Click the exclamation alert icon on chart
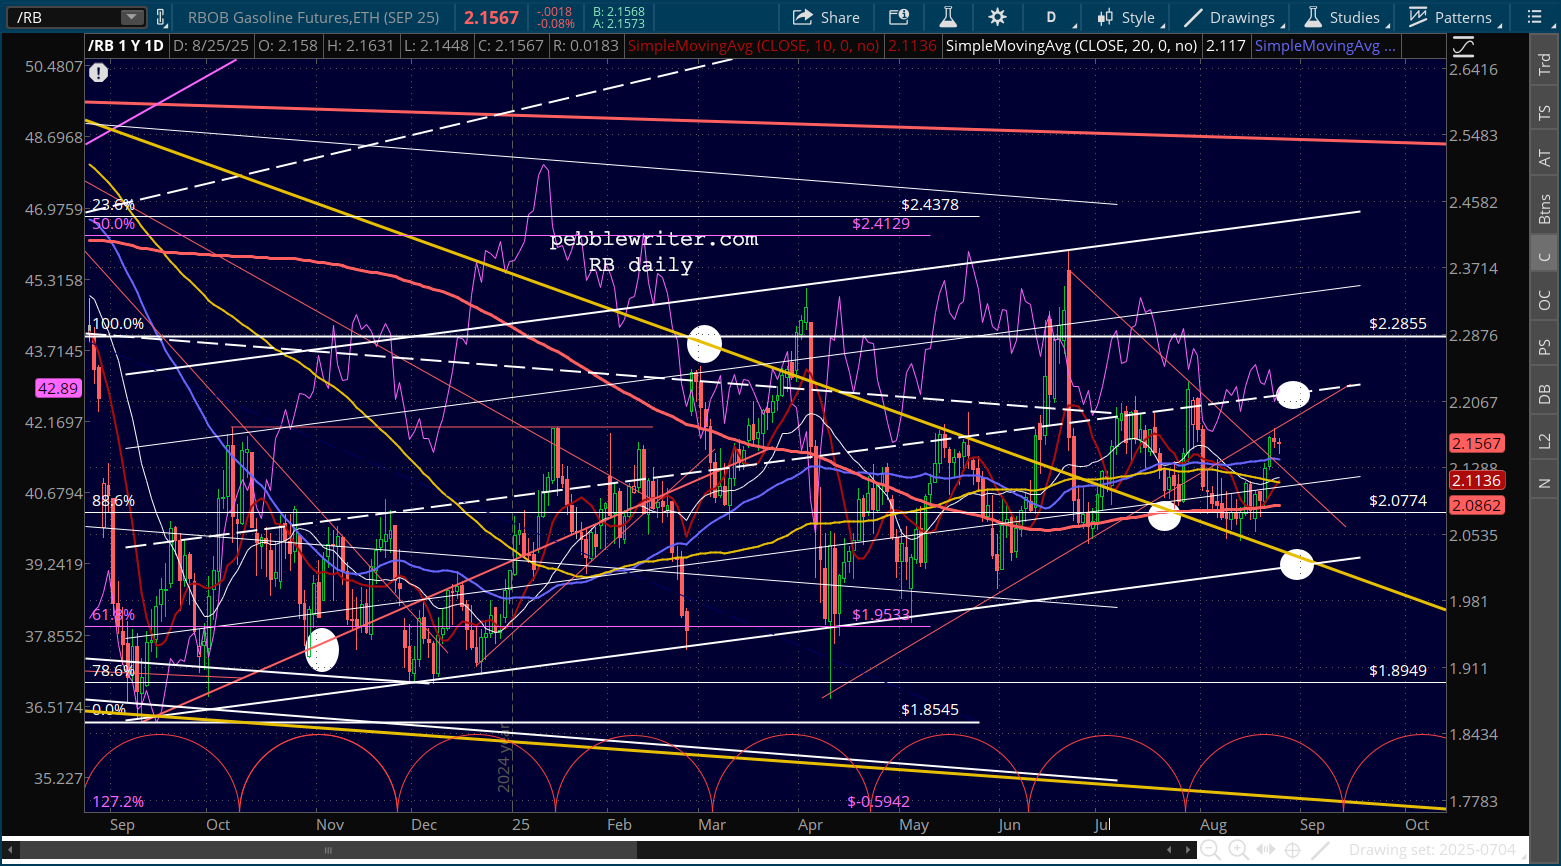The height and width of the screenshot is (866, 1561). pyautogui.click(x=98, y=72)
